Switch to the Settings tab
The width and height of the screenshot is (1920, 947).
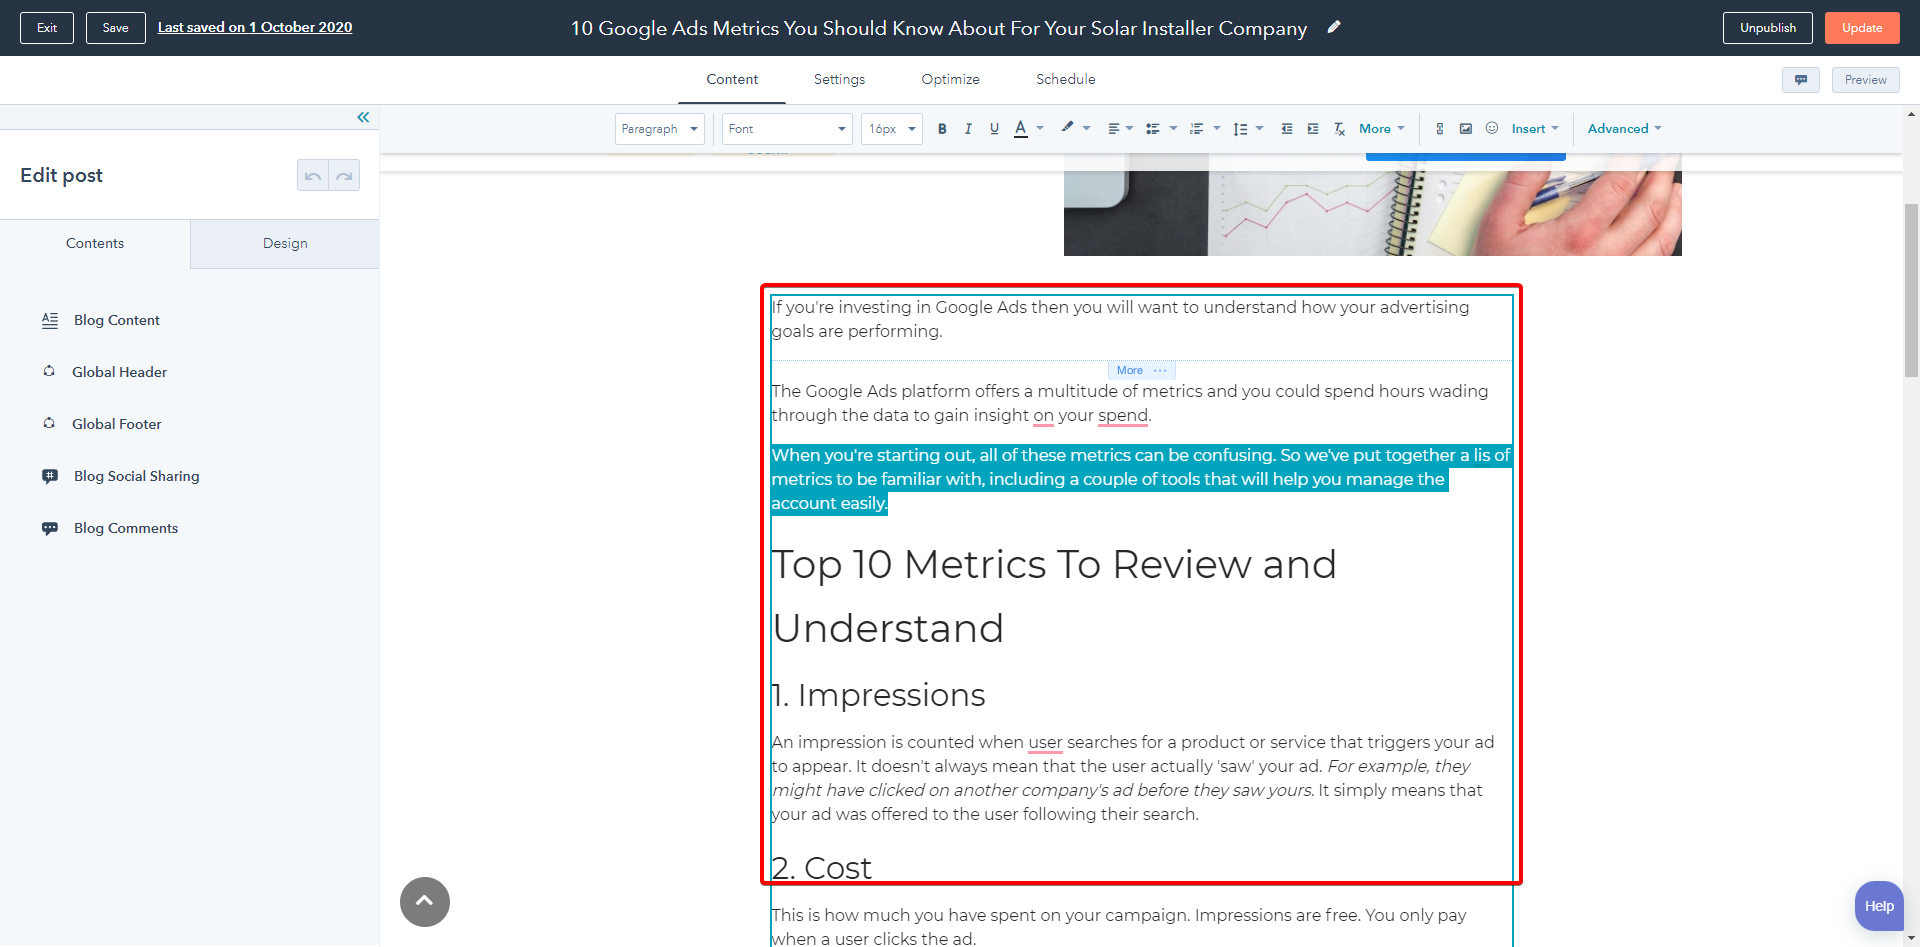click(x=839, y=80)
